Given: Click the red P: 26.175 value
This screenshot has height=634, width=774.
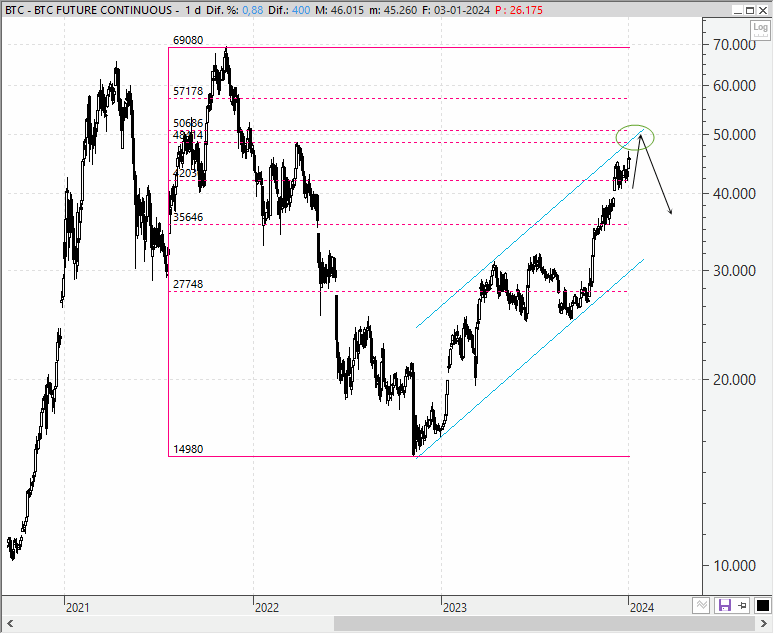Looking at the screenshot, I should 519,10.
